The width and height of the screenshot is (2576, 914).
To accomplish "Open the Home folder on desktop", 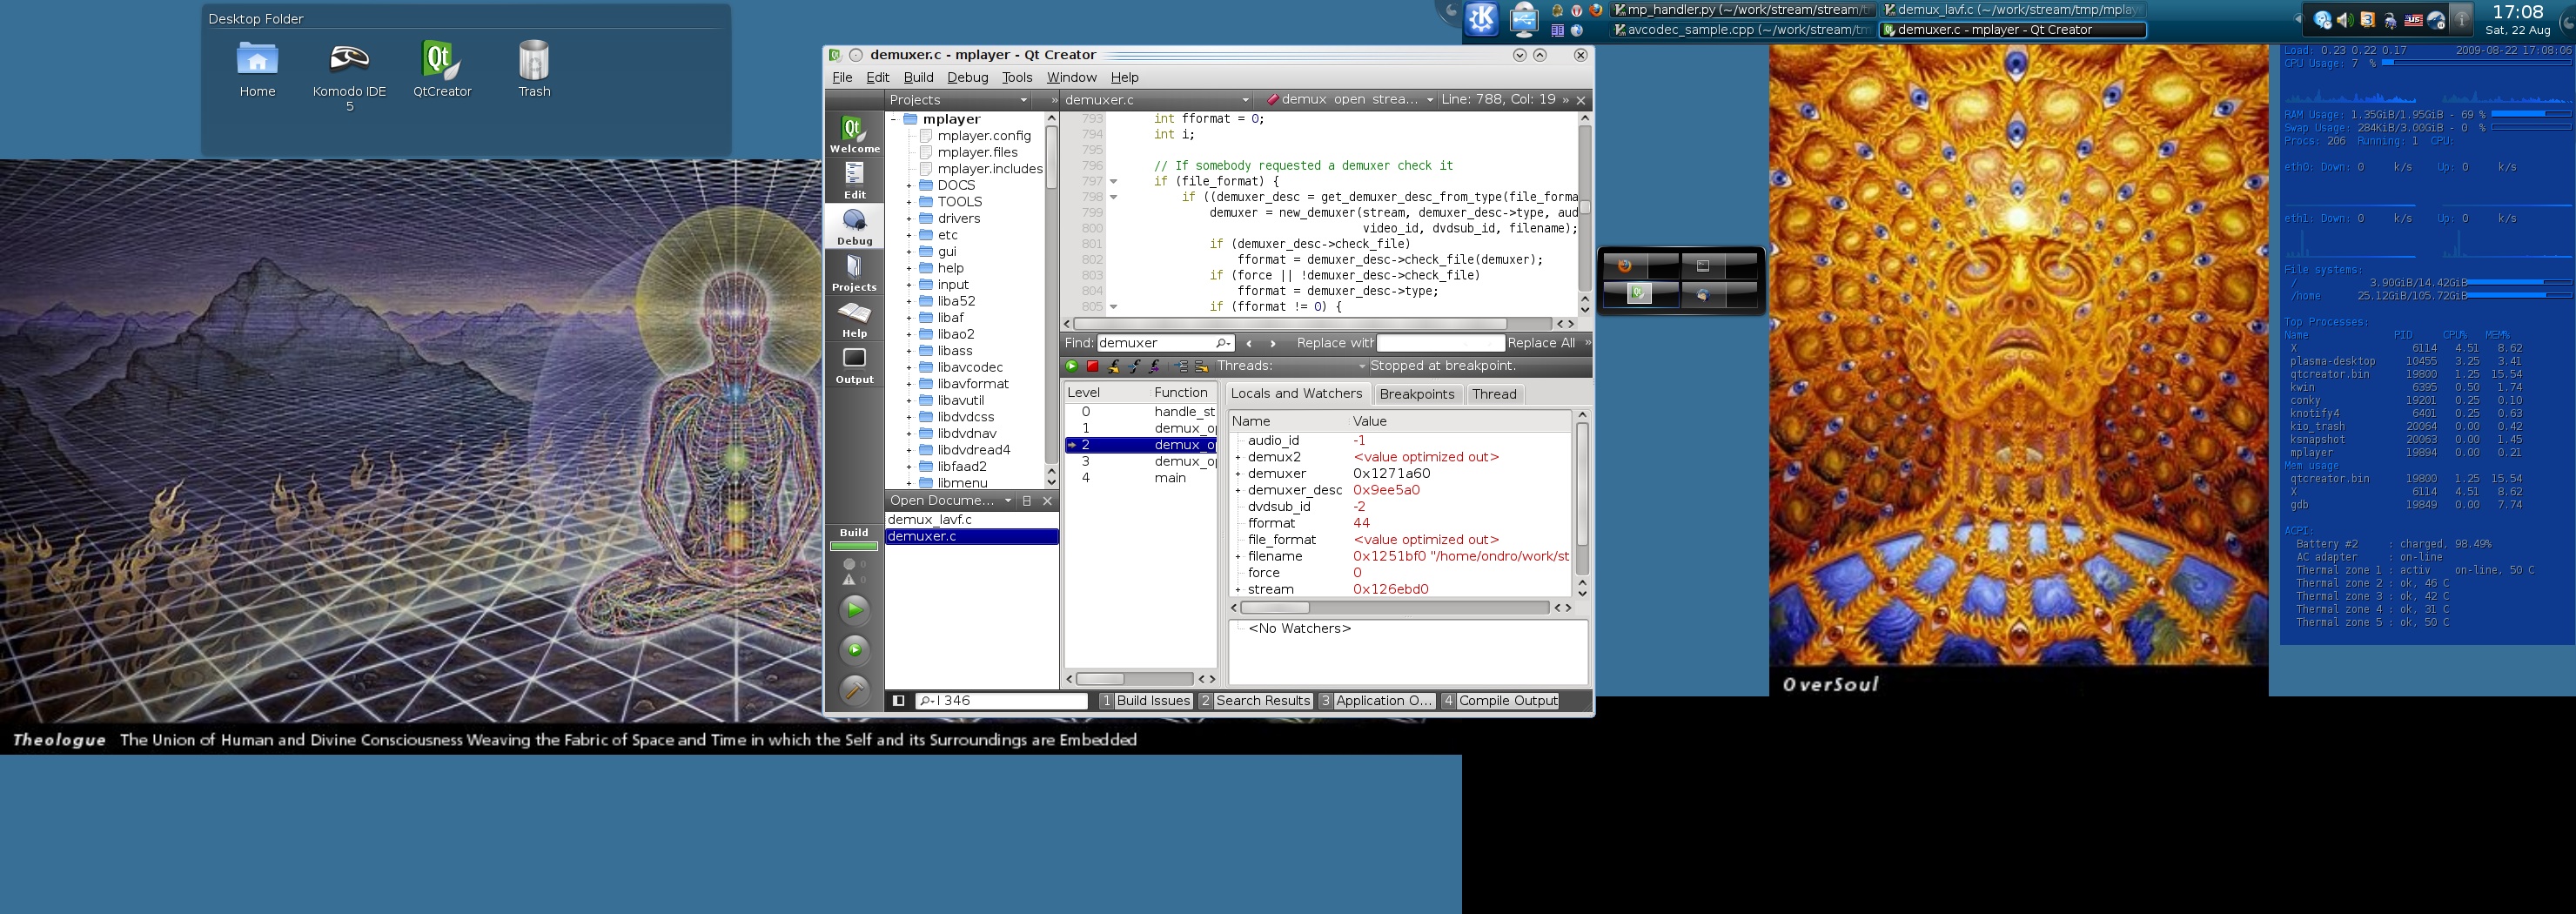I will click(257, 69).
